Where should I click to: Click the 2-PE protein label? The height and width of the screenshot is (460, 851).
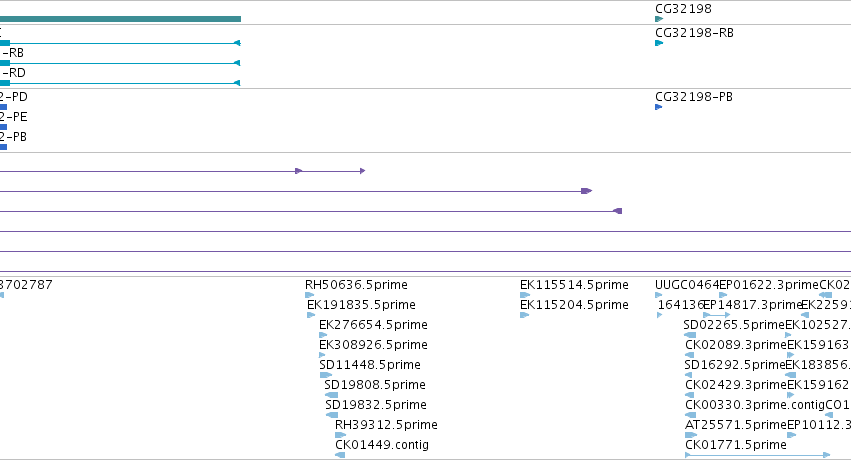14,117
